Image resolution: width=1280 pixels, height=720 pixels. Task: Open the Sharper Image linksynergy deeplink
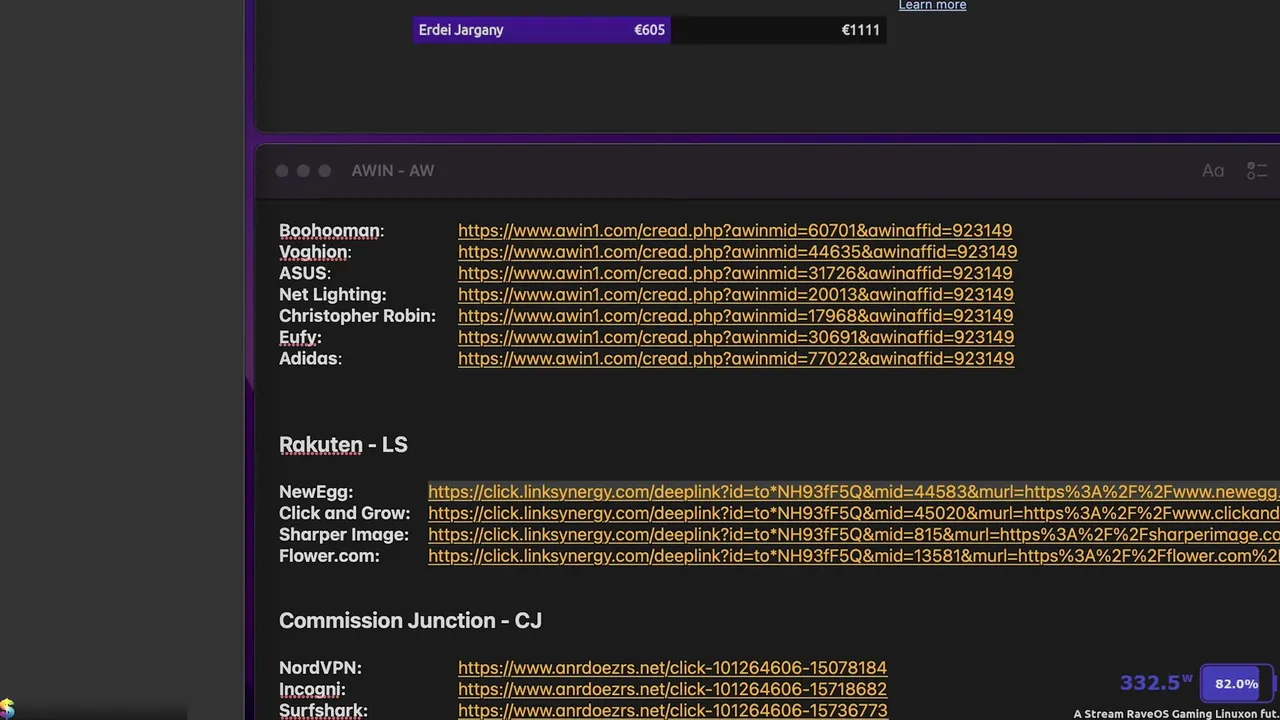click(x=854, y=535)
